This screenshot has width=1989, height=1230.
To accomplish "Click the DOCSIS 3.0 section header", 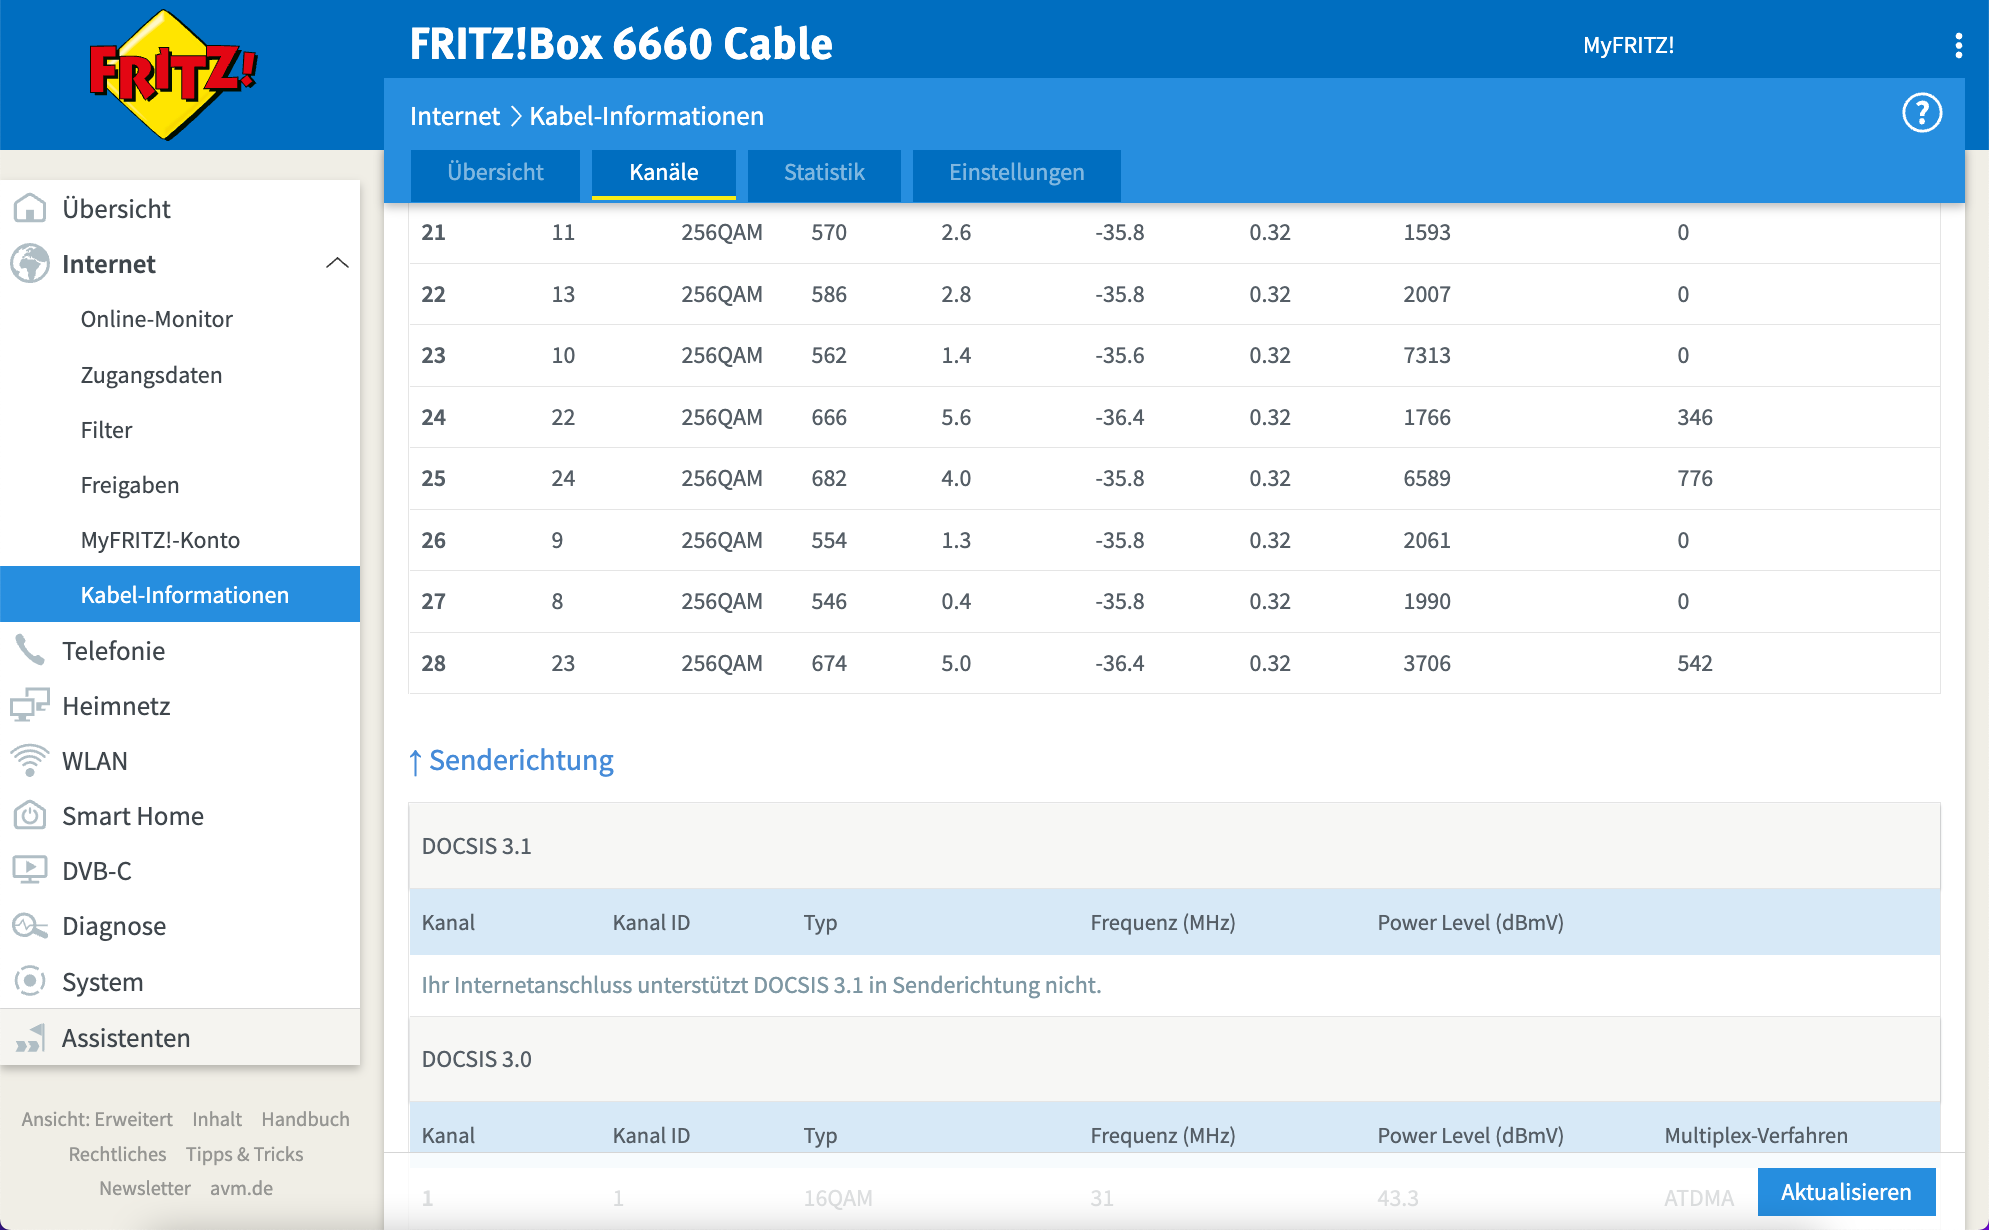I will point(1174,1059).
